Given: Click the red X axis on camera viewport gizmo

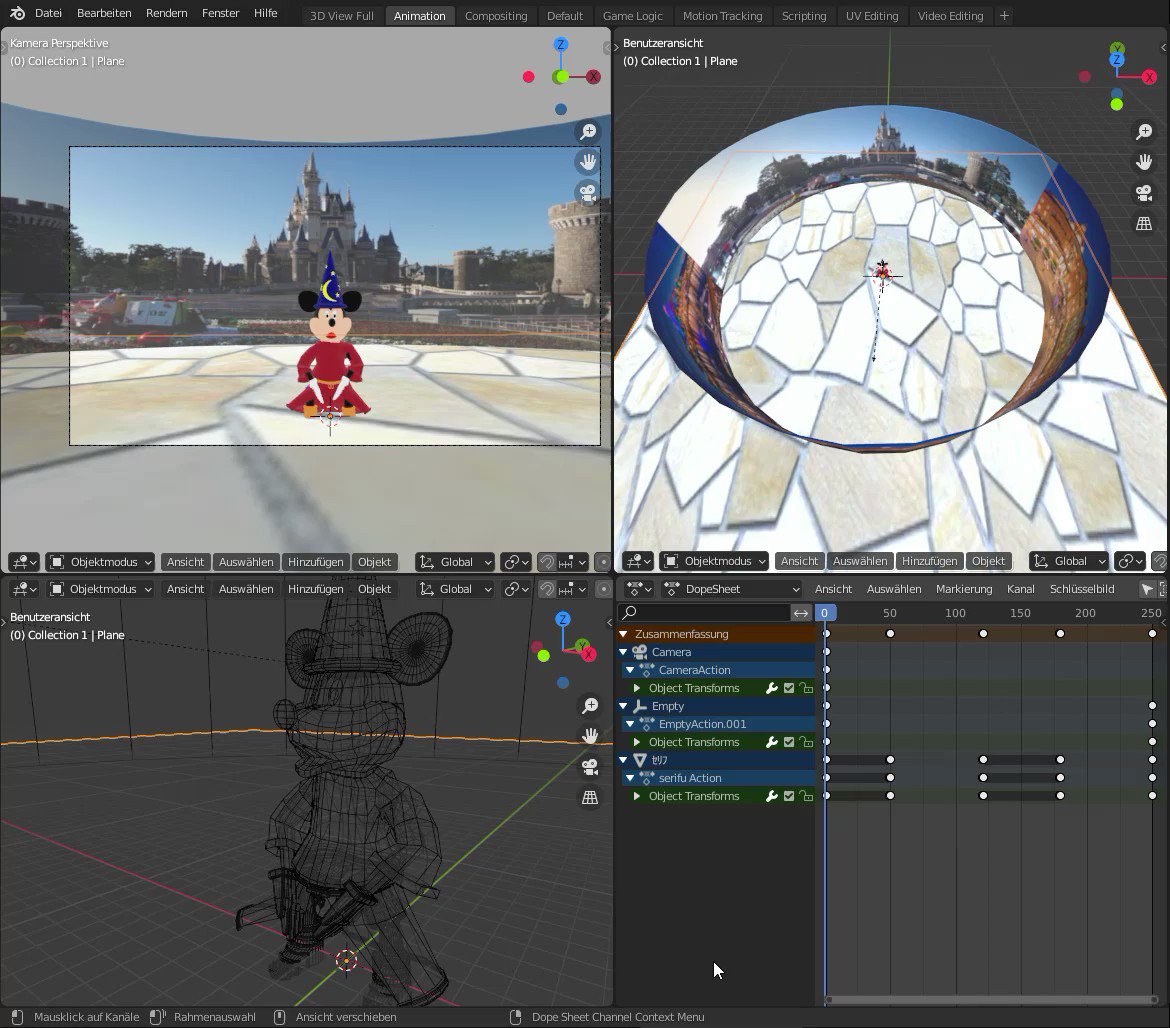Looking at the screenshot, I should pyautogui.click(x=593, y=77).
